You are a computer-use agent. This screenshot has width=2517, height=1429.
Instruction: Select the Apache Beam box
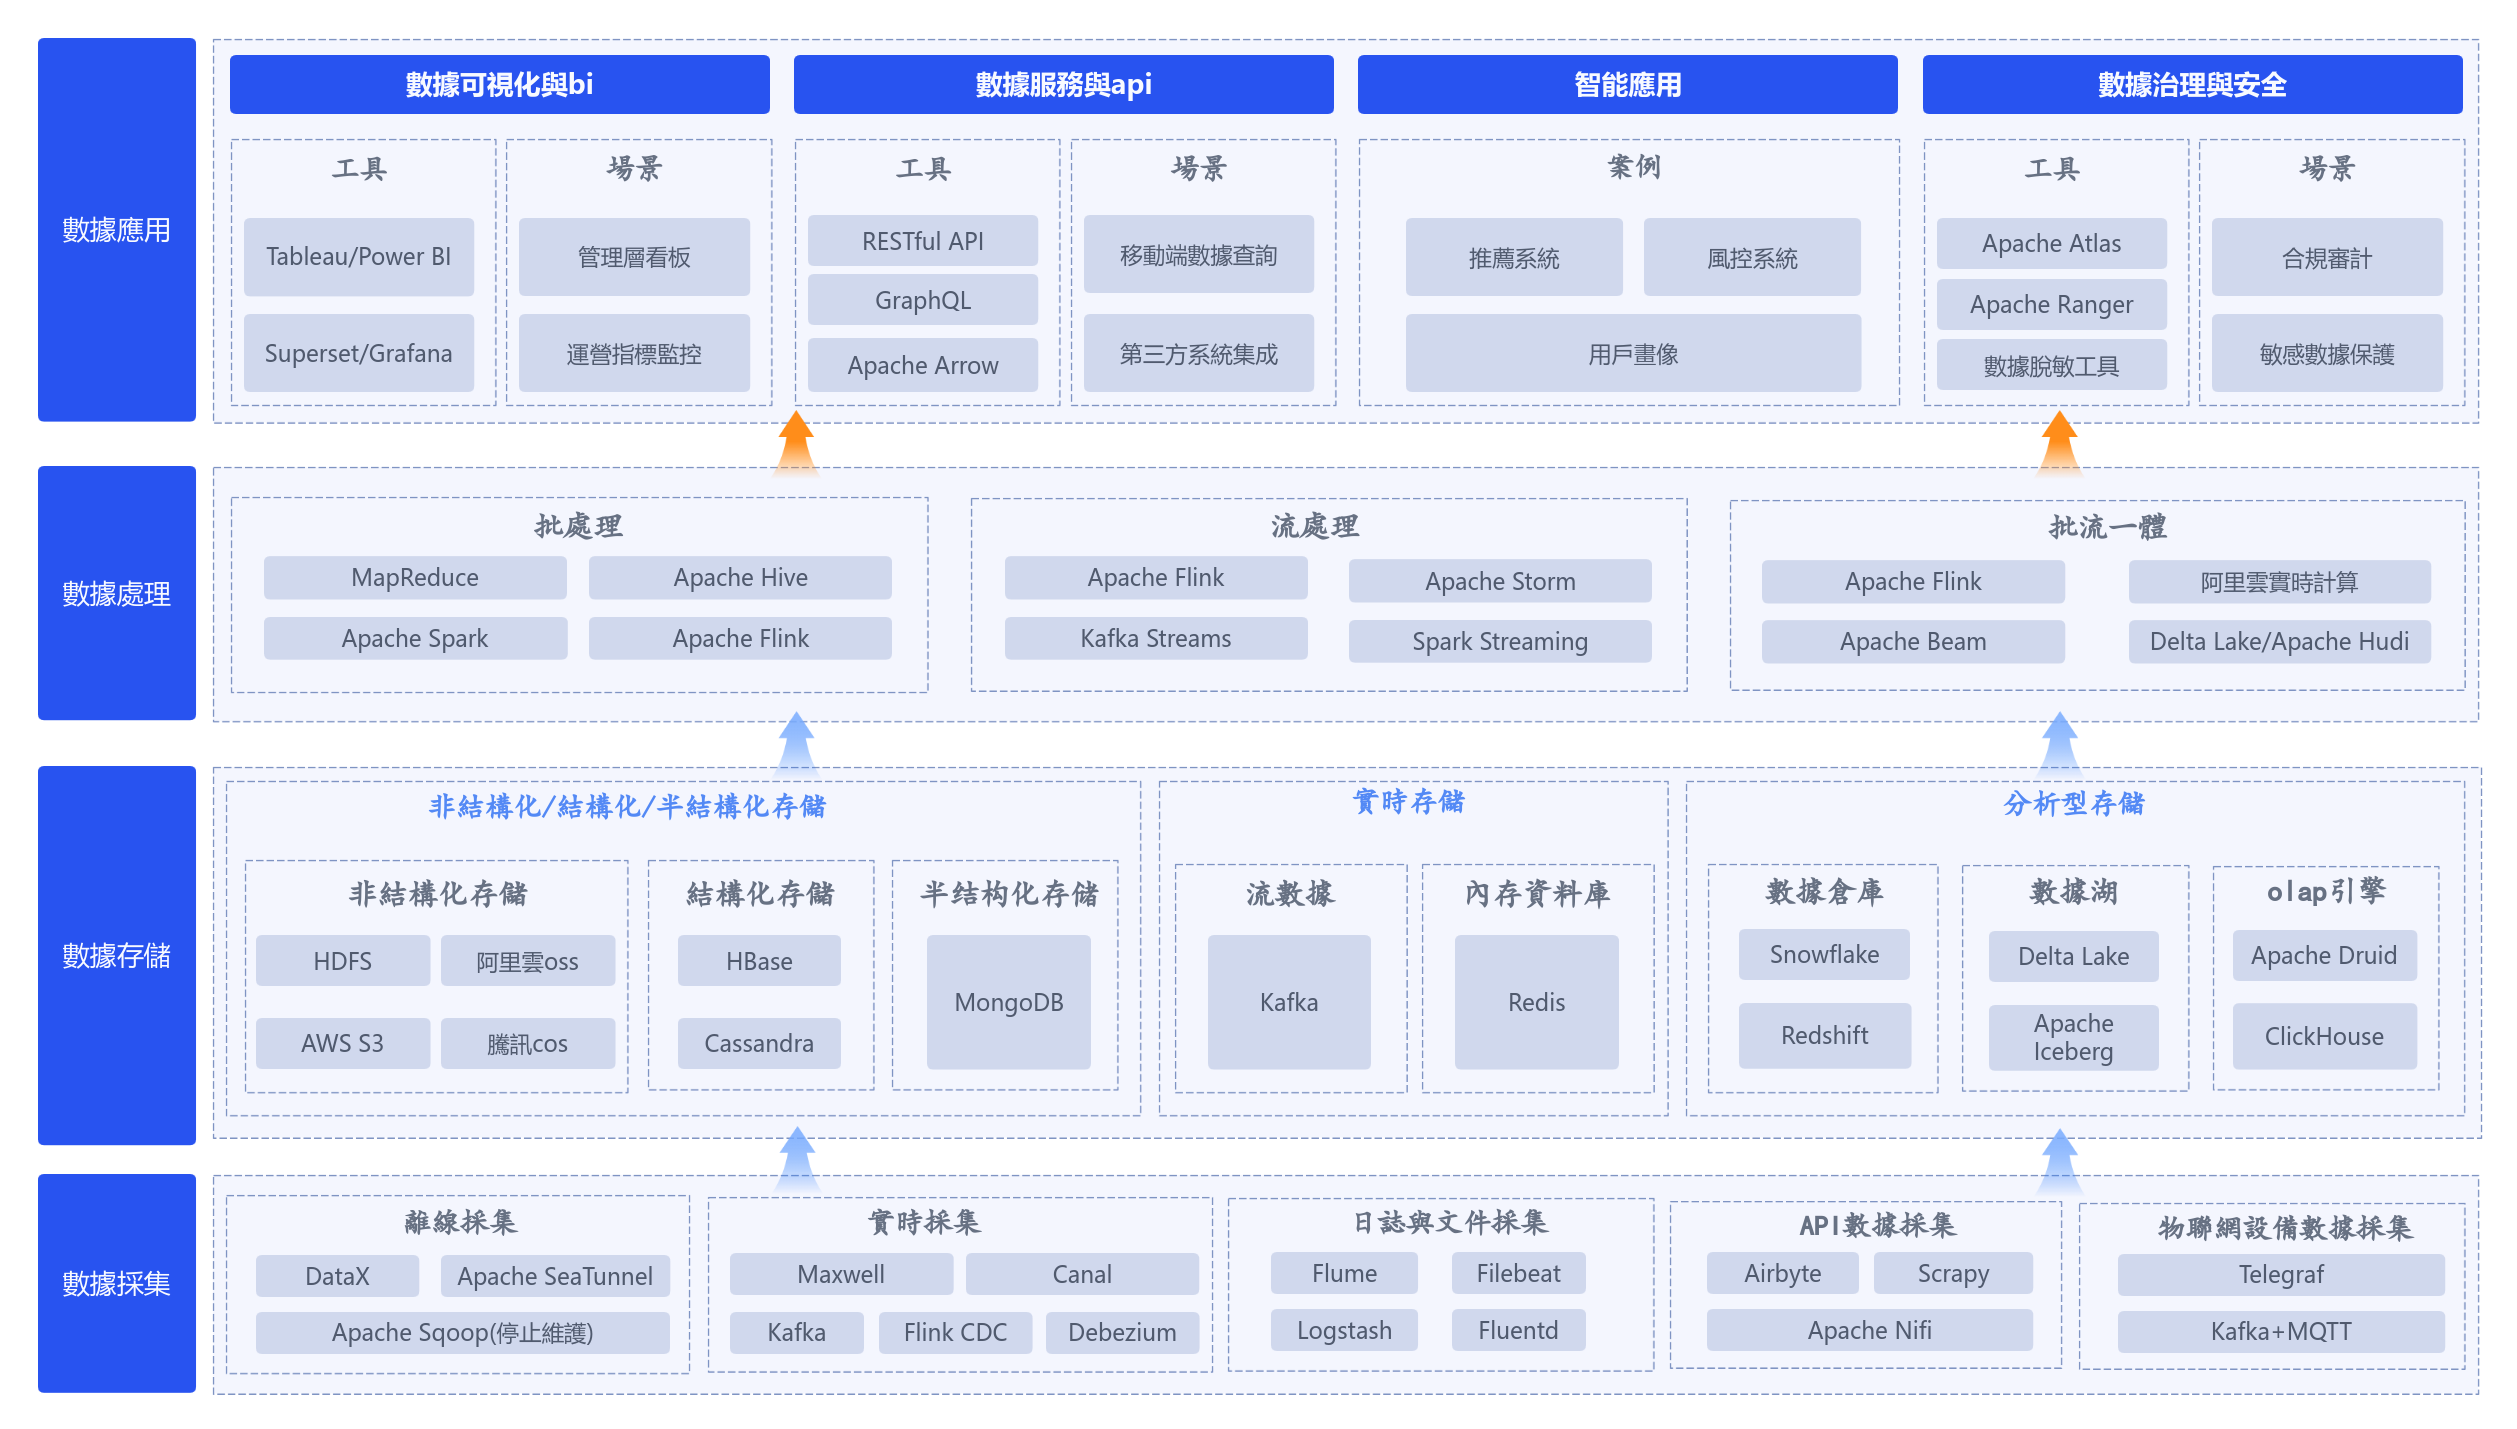click(1913, 641)
